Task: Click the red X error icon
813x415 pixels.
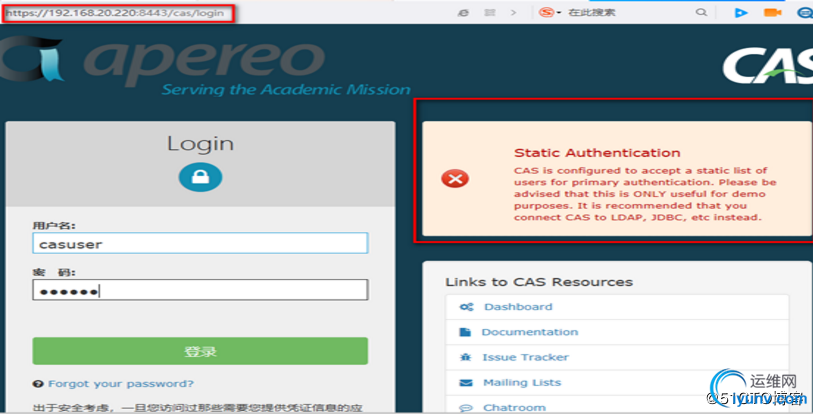Action: point(455,178)
